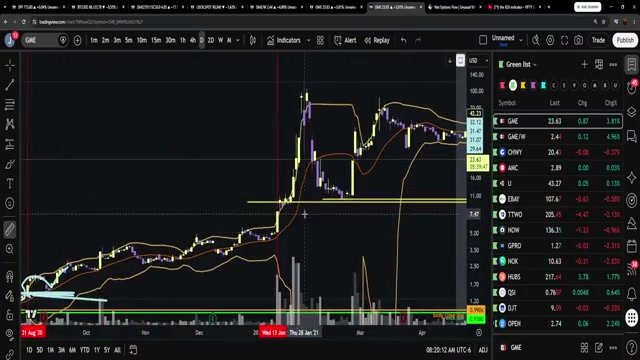Open the Trade panel
The height and width of the screenshot is (360, 640).
point(598,40)
